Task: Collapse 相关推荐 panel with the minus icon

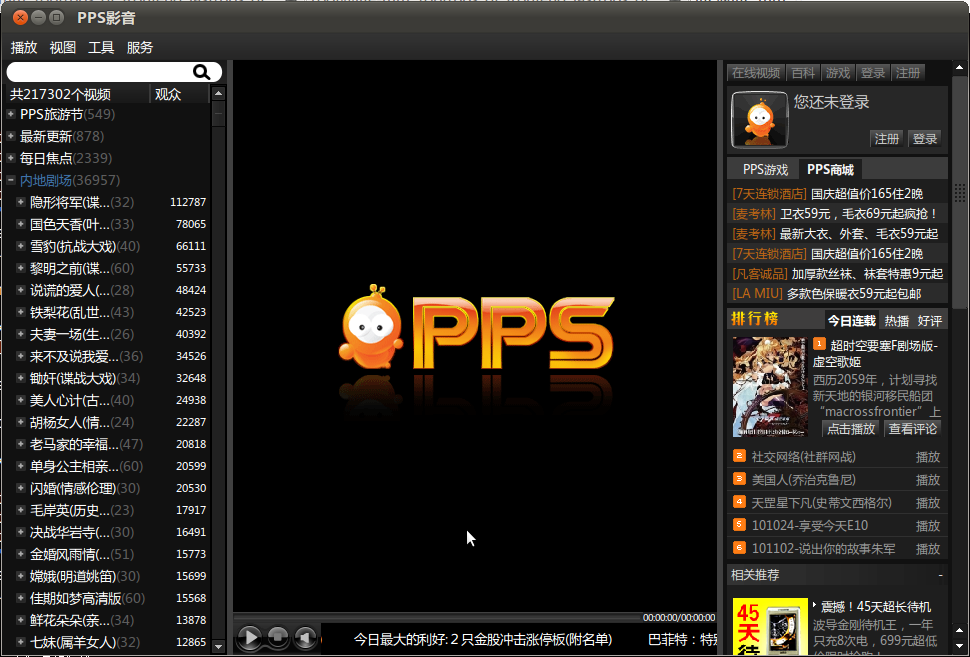Action: (x=940, y=575)
